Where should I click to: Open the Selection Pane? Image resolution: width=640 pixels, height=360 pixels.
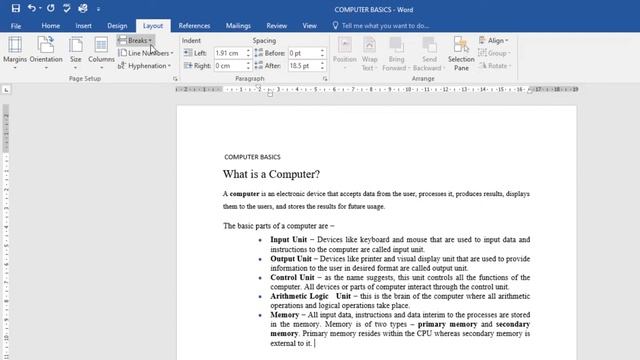point(461,53)
